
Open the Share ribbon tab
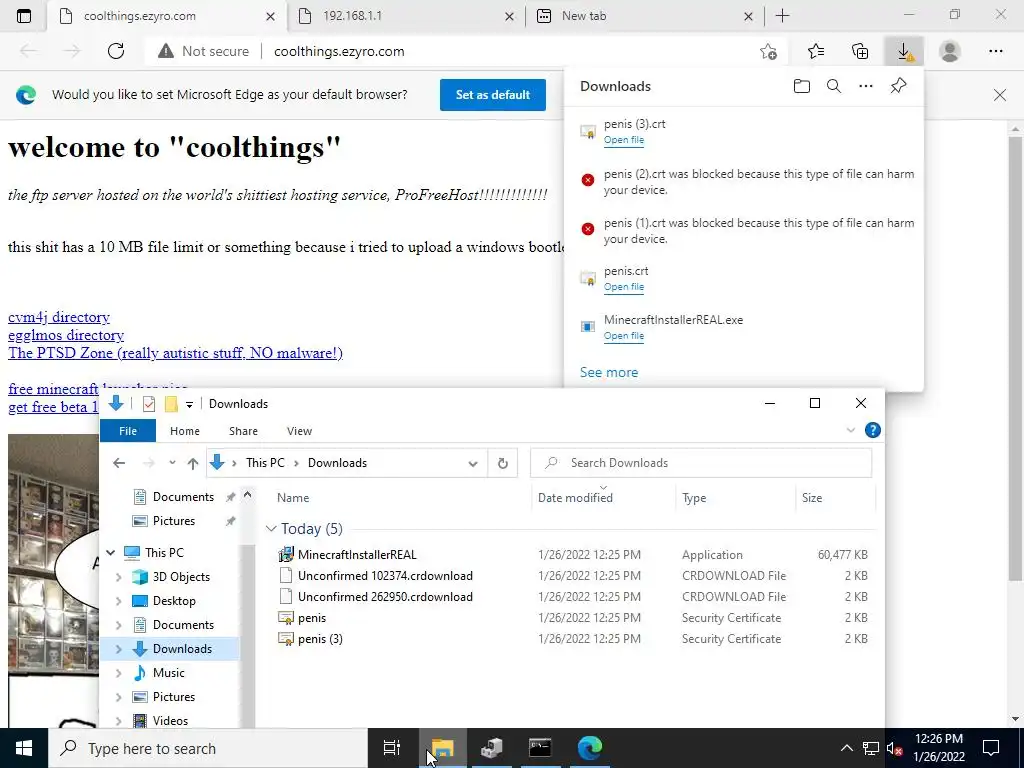244,431
